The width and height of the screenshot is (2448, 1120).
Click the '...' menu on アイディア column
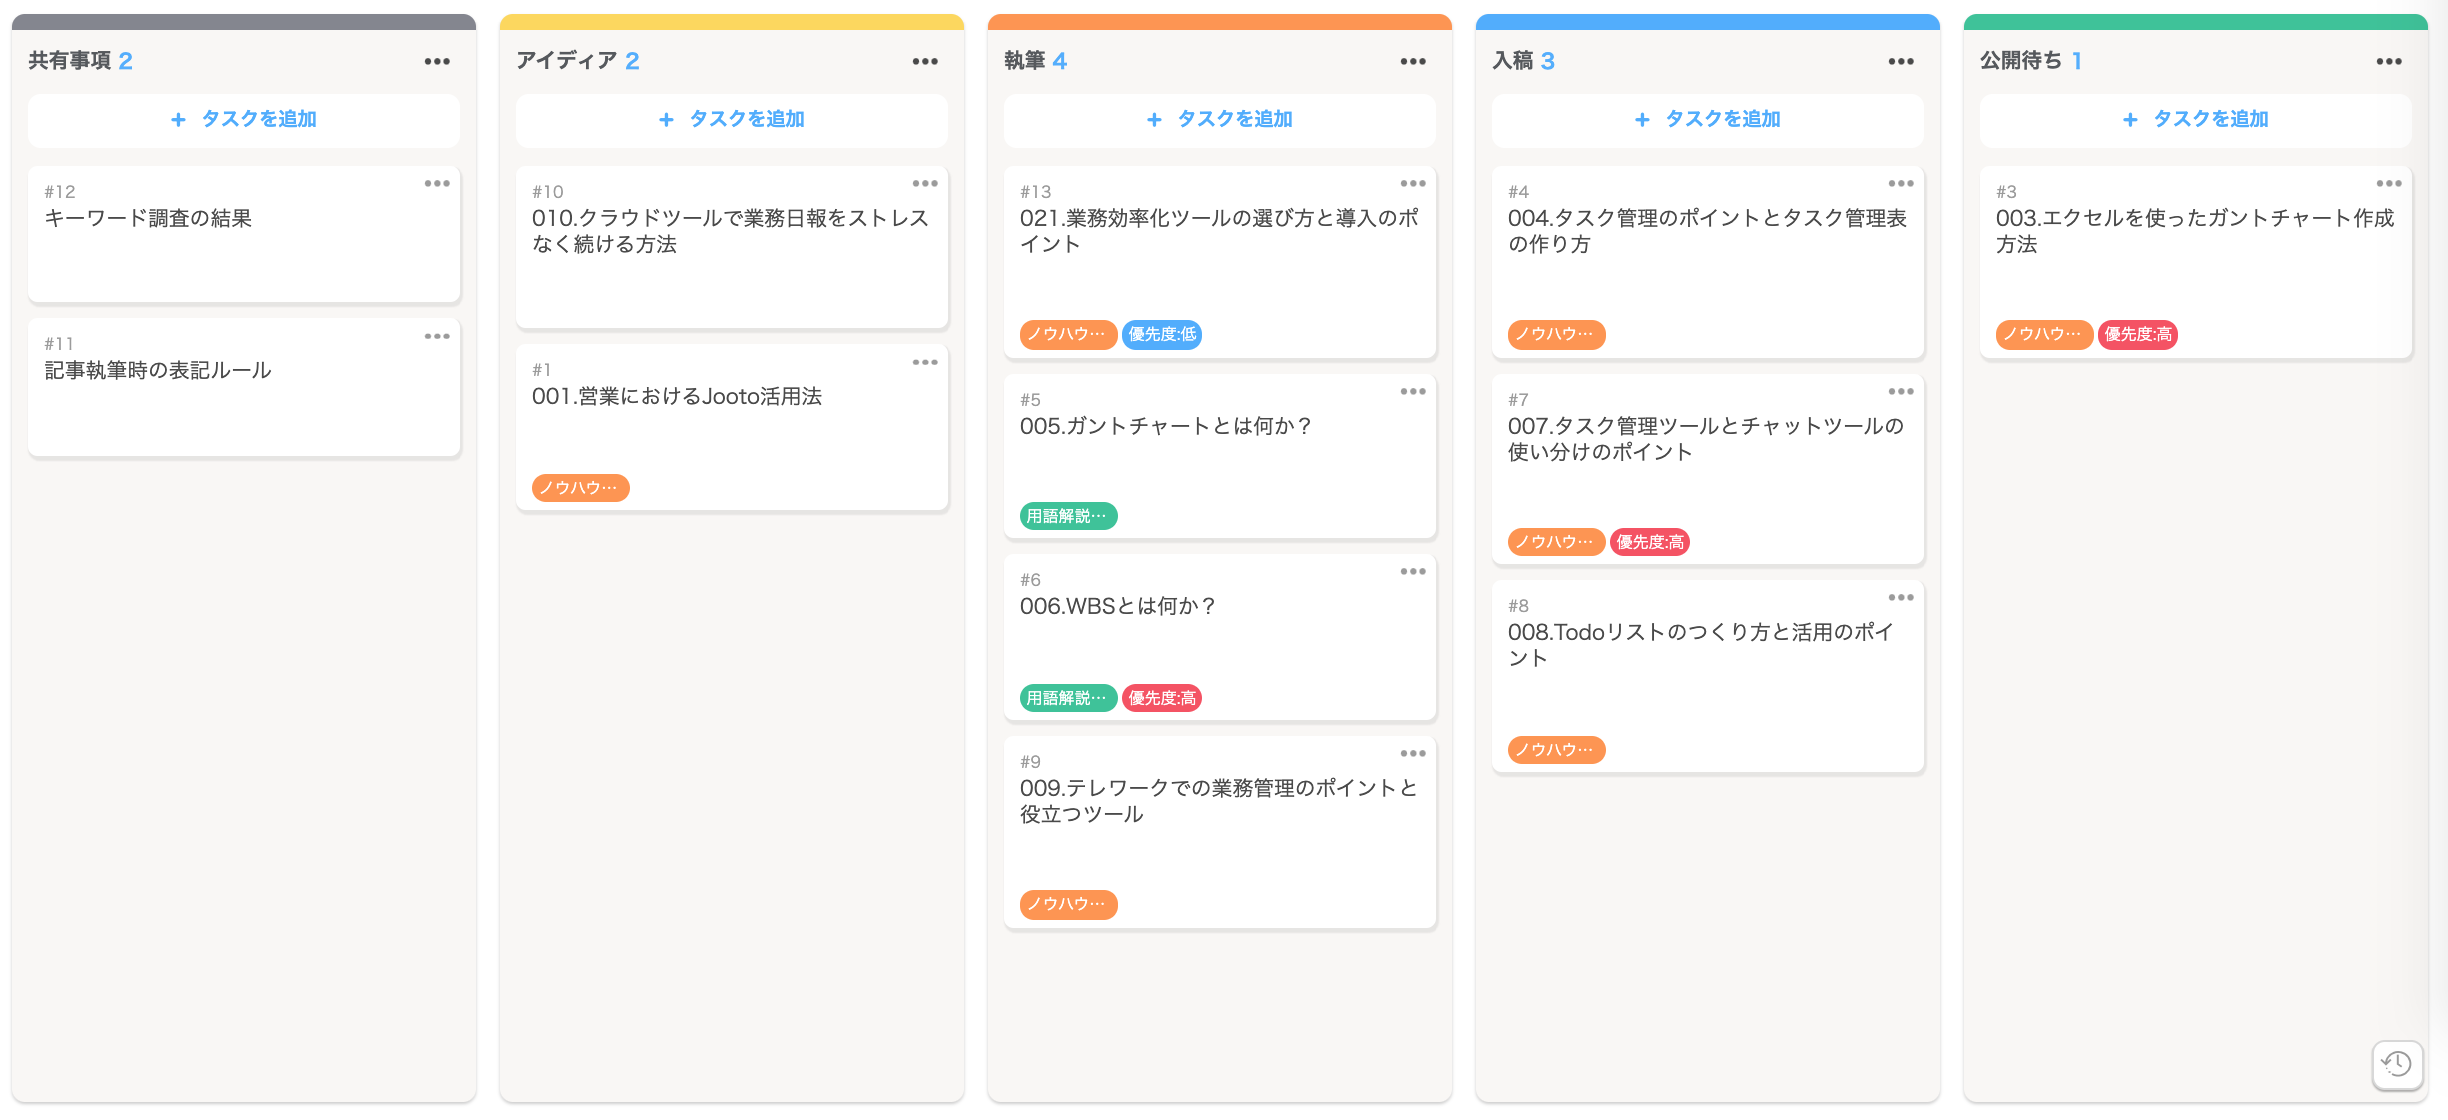click(929, 59)
